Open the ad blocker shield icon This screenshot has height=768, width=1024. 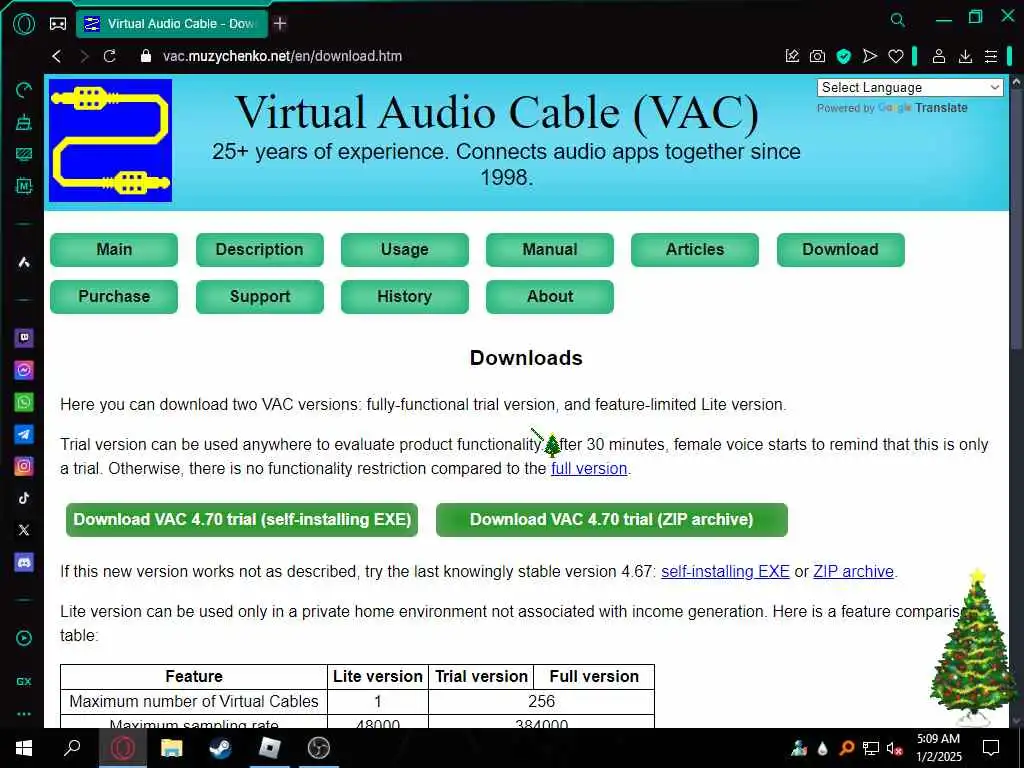pos(844,56)
